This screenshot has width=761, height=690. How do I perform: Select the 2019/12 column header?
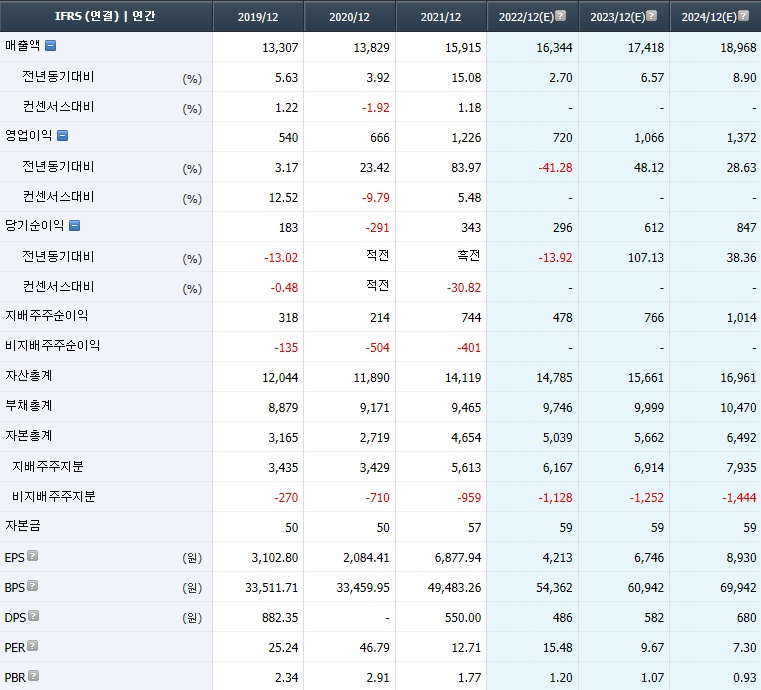click(258, 16)
